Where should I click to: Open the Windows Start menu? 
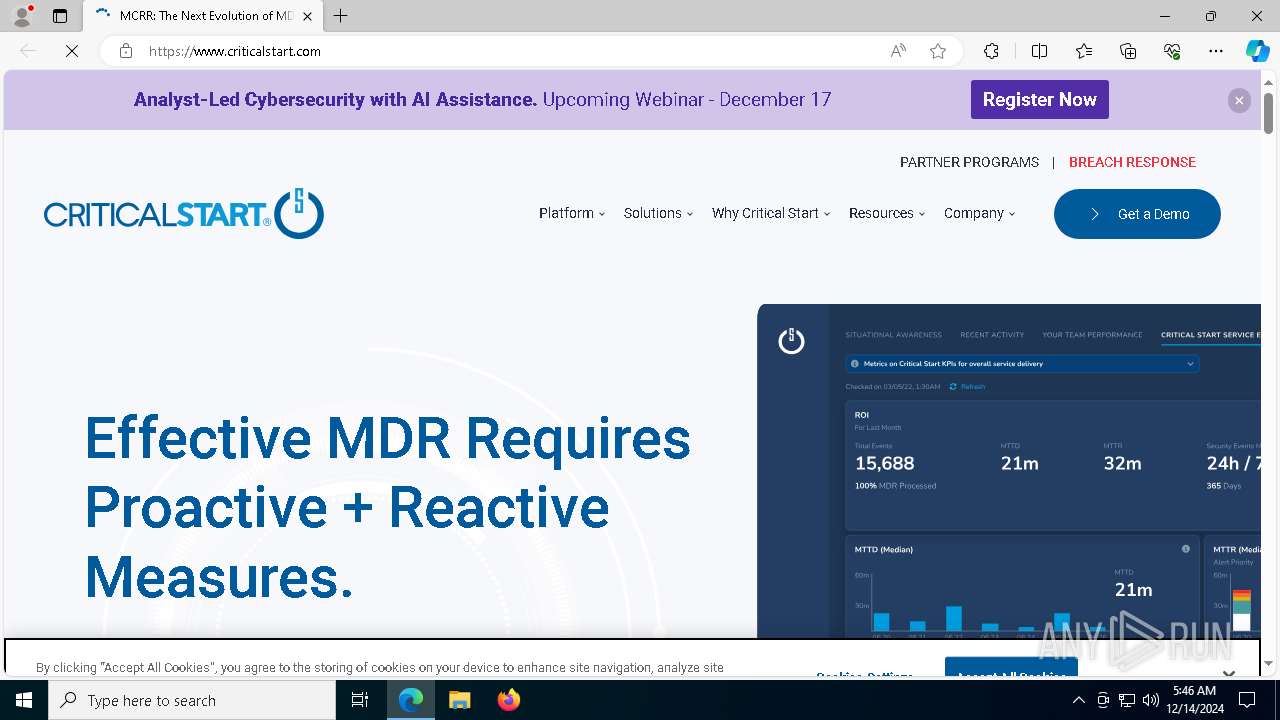coord(24,700)
